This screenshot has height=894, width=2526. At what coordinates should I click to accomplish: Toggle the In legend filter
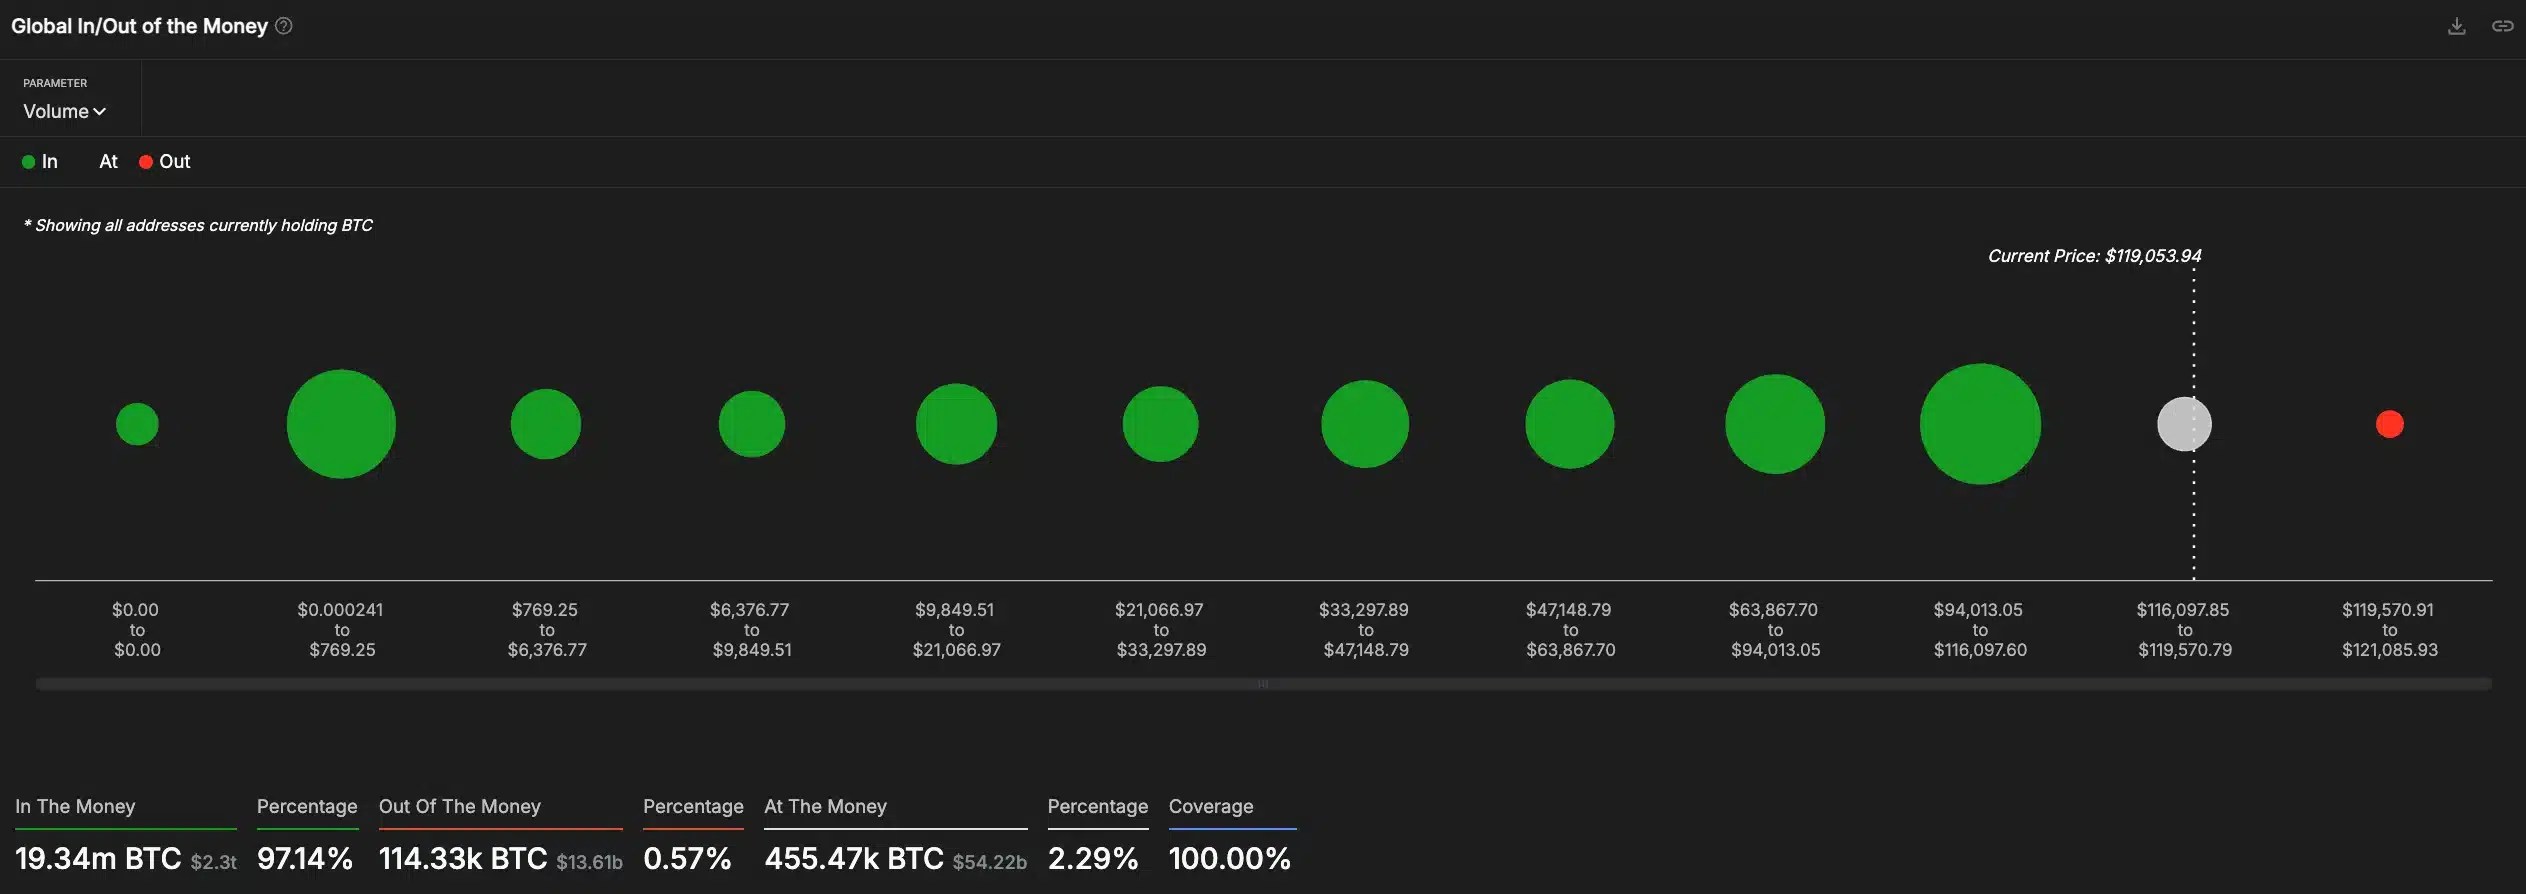(x=40, y=161)
